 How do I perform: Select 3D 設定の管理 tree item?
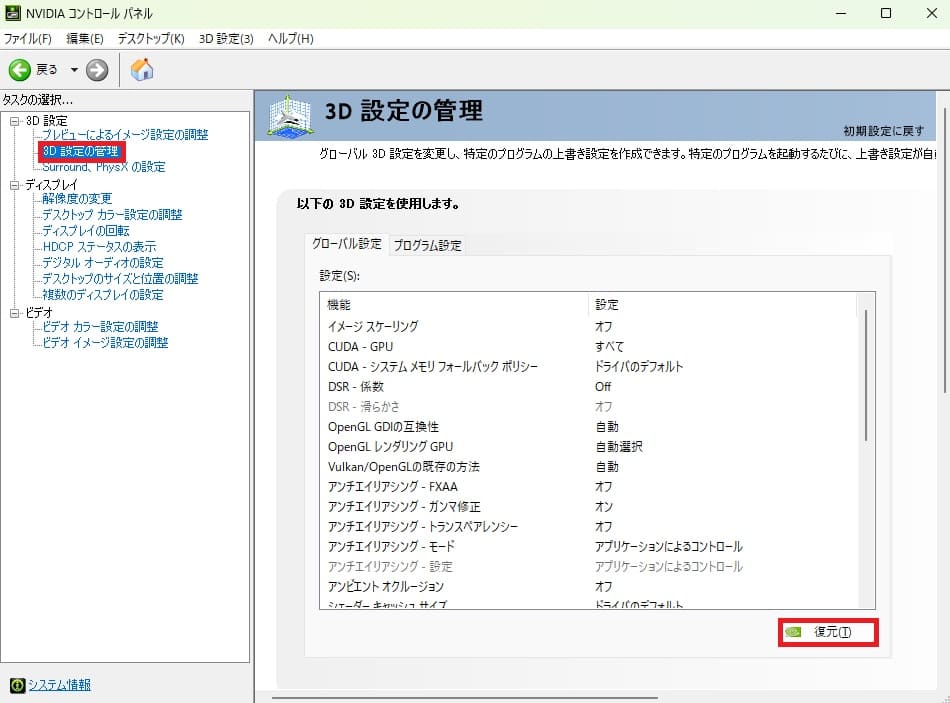coord(81,151)
